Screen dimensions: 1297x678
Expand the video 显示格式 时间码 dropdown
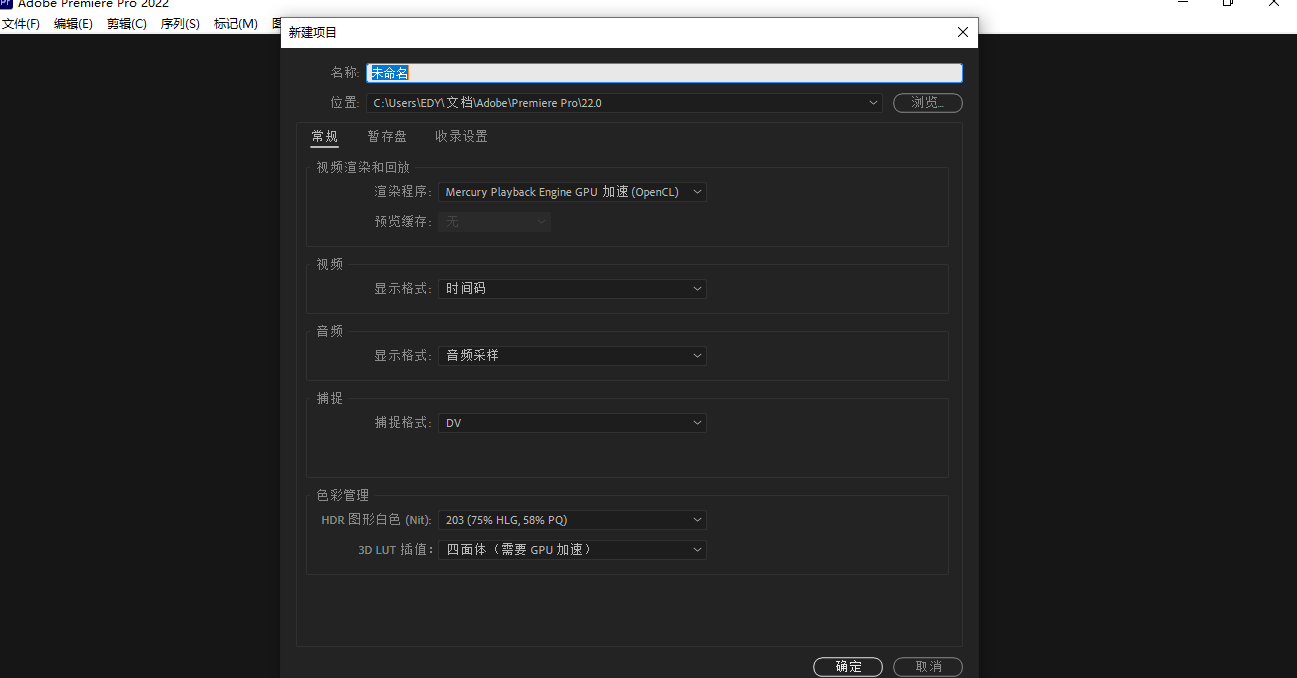[x=572, y=289]
